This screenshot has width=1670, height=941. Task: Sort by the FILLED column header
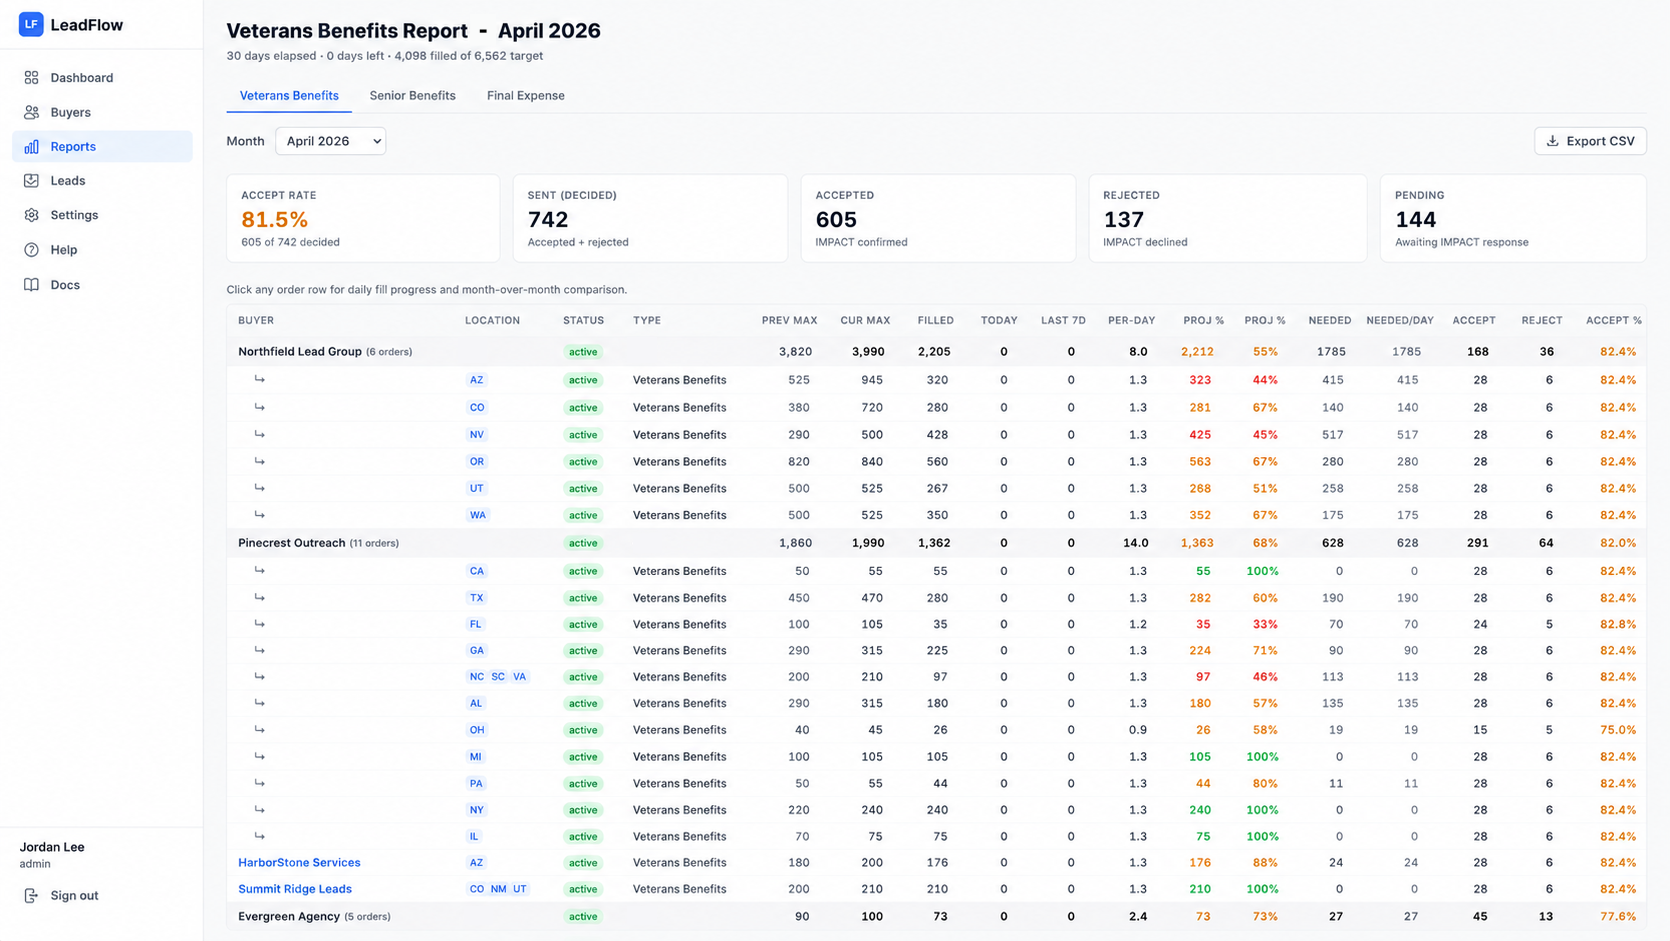[x=935, y=320]
